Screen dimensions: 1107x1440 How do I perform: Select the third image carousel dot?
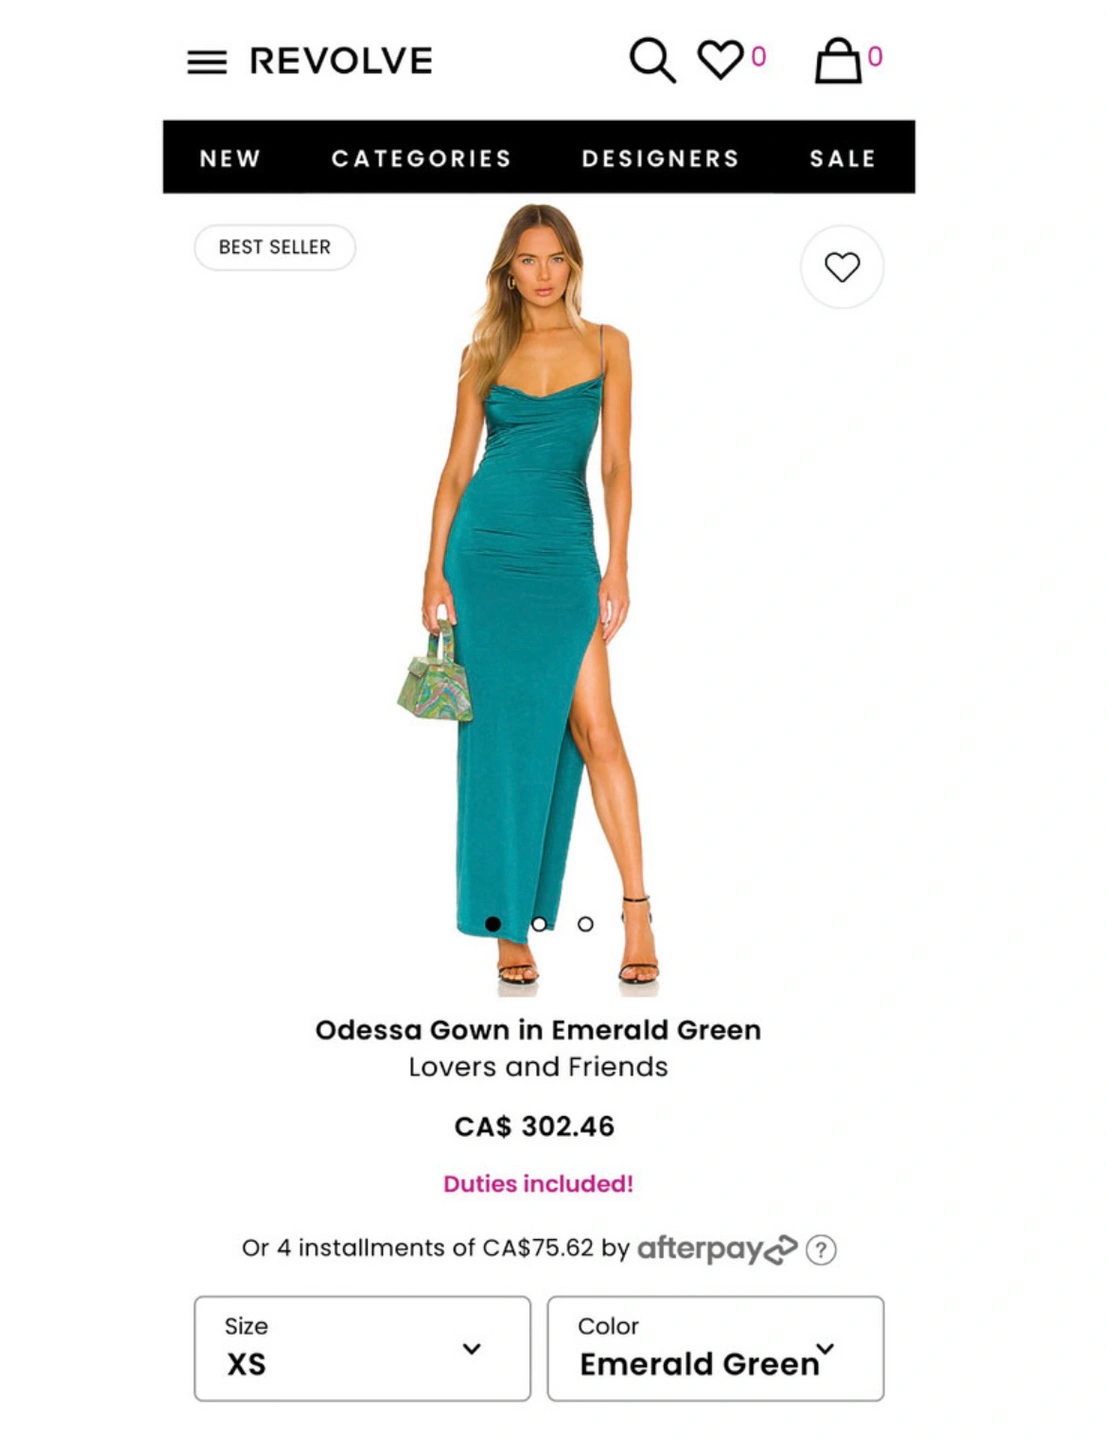585,924
